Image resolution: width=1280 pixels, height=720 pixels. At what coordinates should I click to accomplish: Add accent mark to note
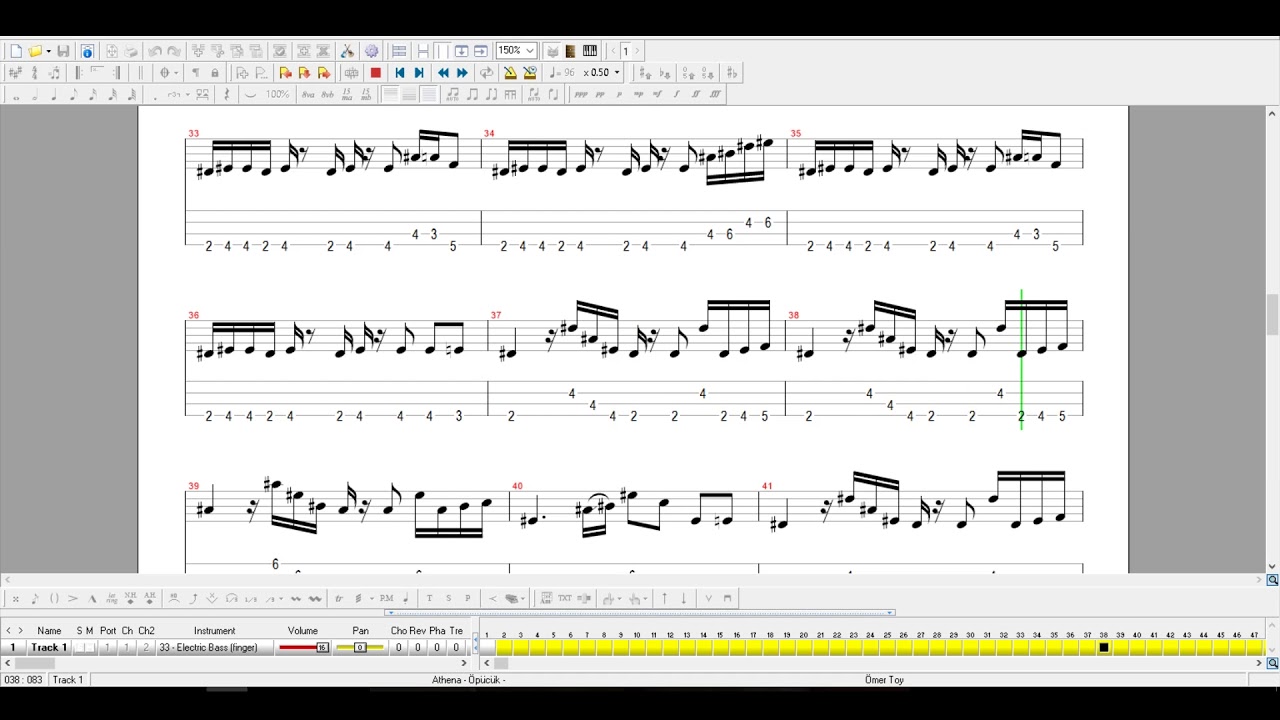coord(73,598)
